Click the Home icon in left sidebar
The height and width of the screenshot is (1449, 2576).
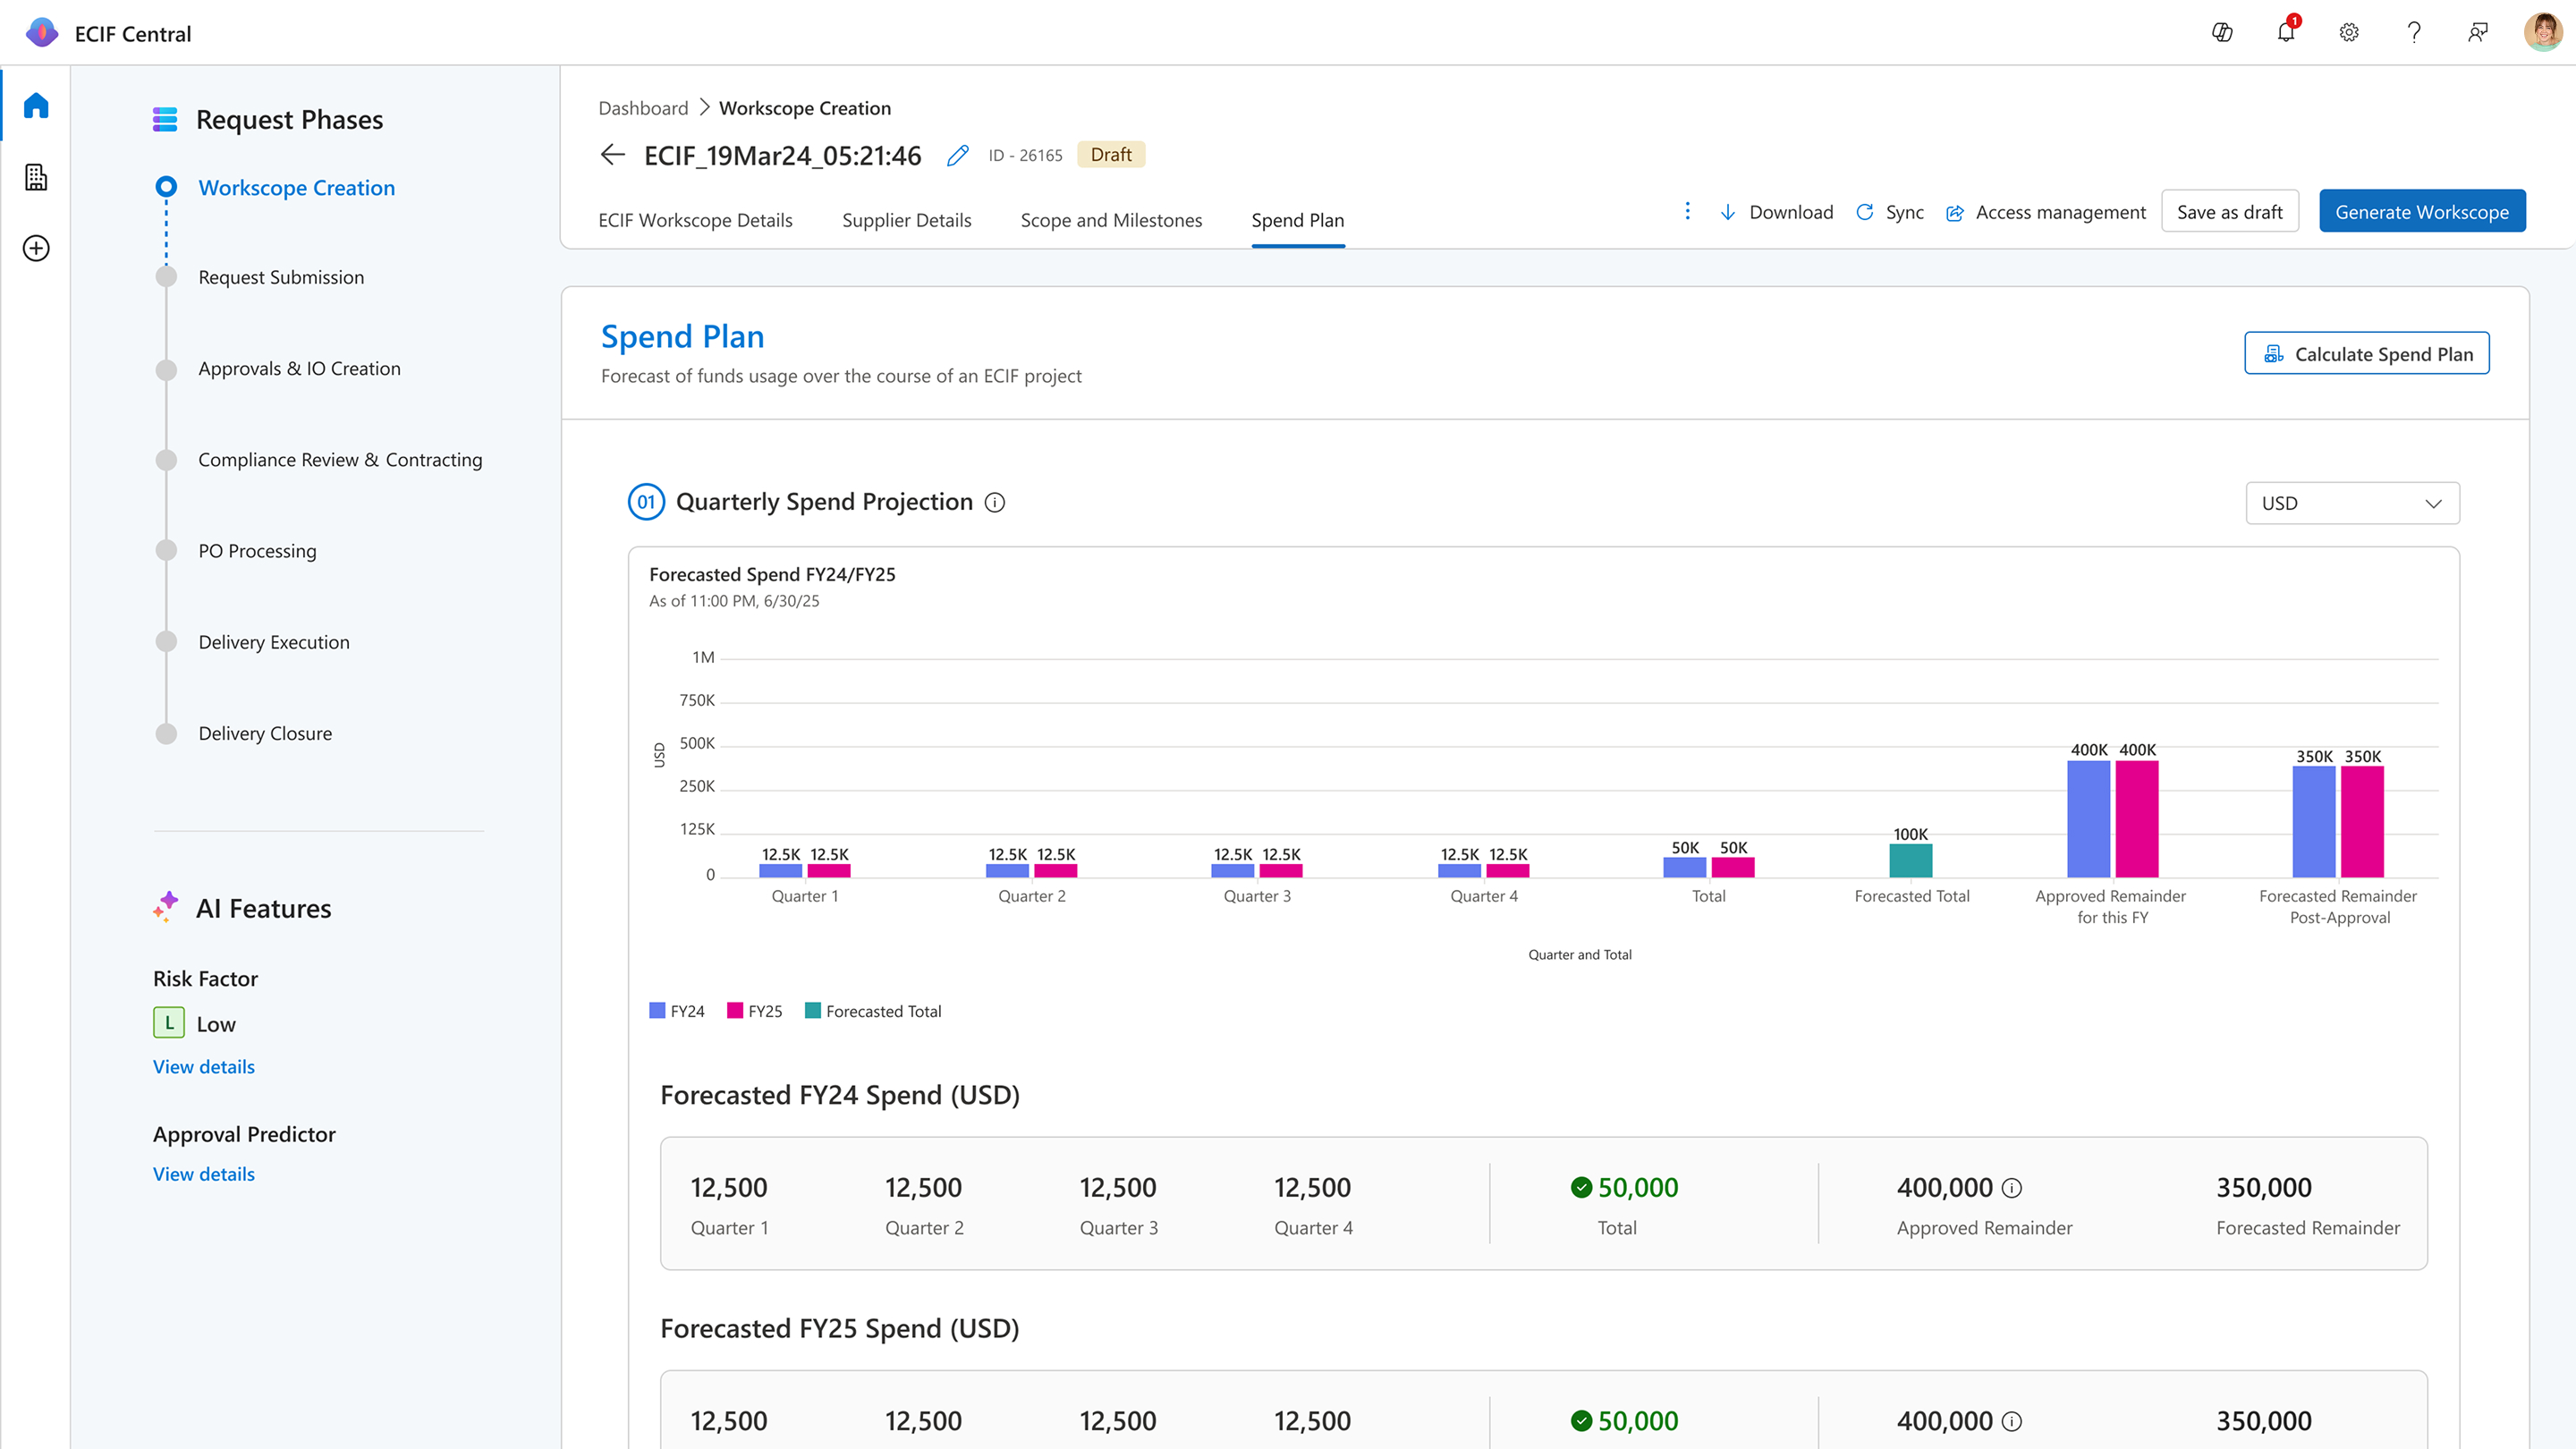(x=36, y=105)
